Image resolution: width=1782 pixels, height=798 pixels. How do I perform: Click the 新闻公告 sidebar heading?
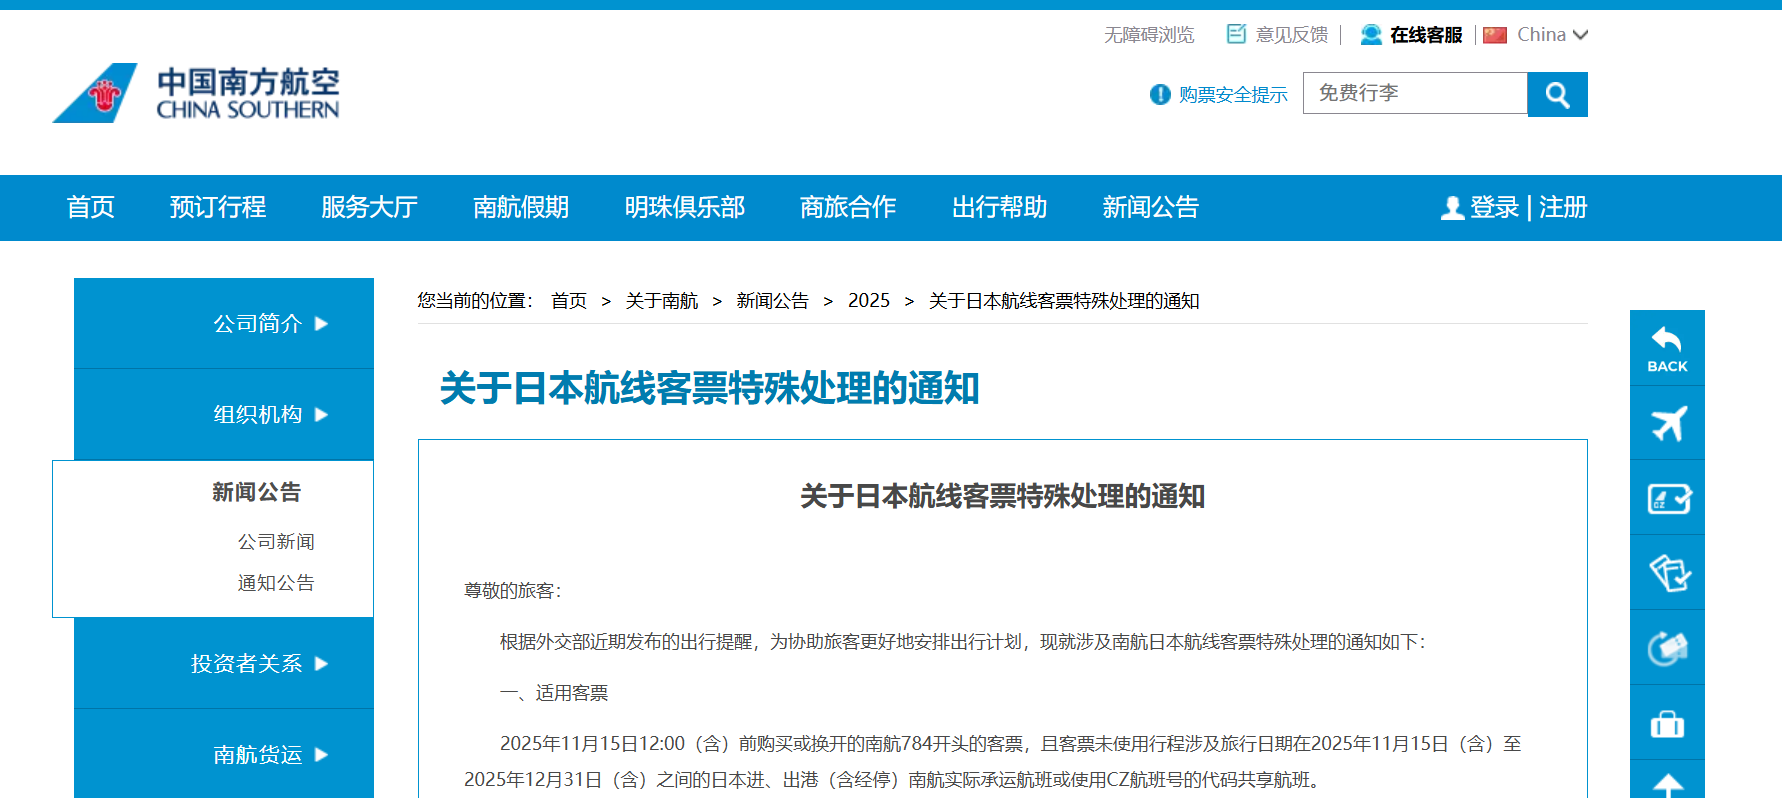coord(256,492)
